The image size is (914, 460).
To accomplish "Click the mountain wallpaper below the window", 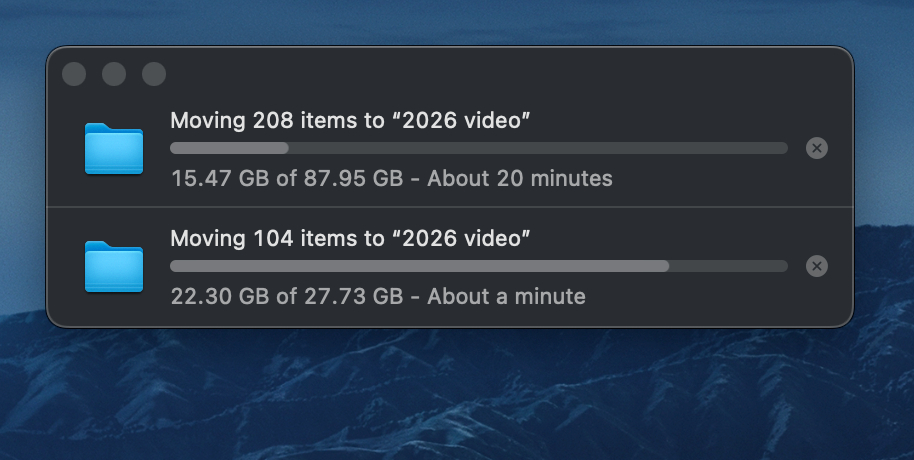I will [450, 400].
